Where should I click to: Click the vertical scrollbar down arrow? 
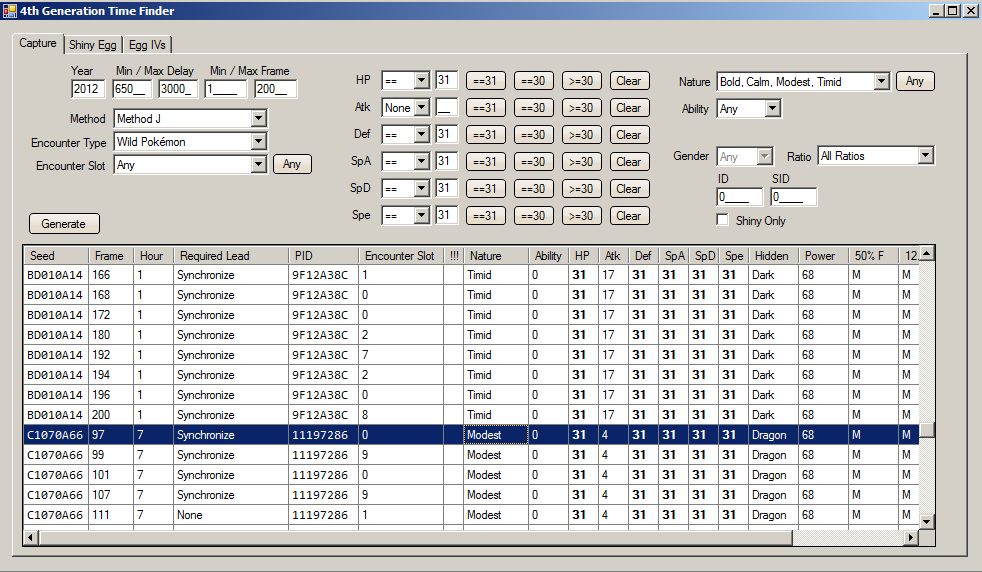point(927,521)
